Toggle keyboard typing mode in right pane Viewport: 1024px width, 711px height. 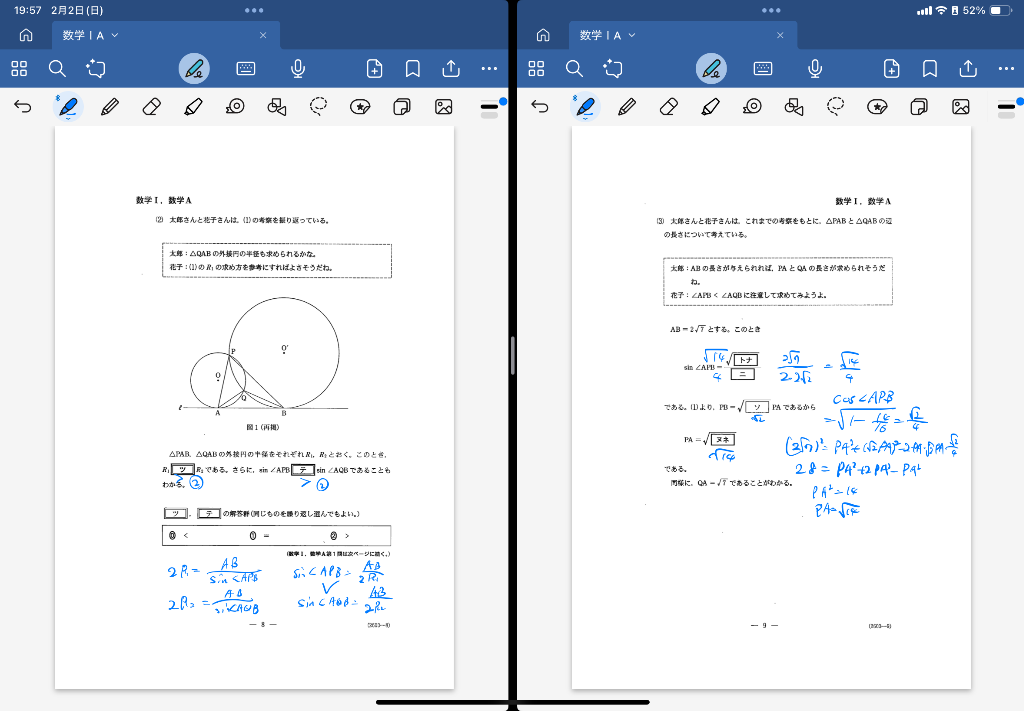(x=763, y=69)
